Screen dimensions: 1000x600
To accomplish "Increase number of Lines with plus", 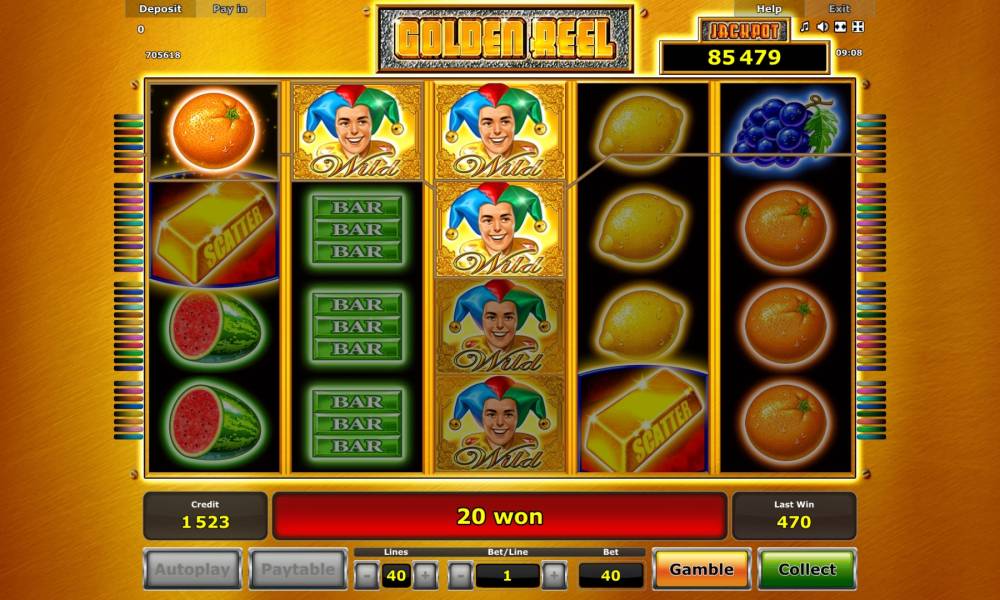I will (425, 576).
